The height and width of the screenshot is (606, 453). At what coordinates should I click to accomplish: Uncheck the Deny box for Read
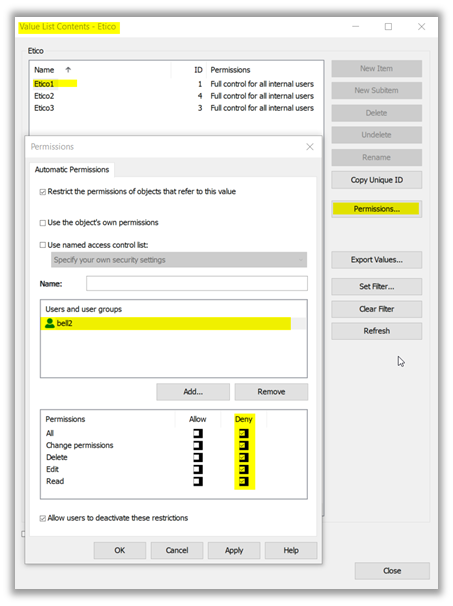[x=244, y=481]
